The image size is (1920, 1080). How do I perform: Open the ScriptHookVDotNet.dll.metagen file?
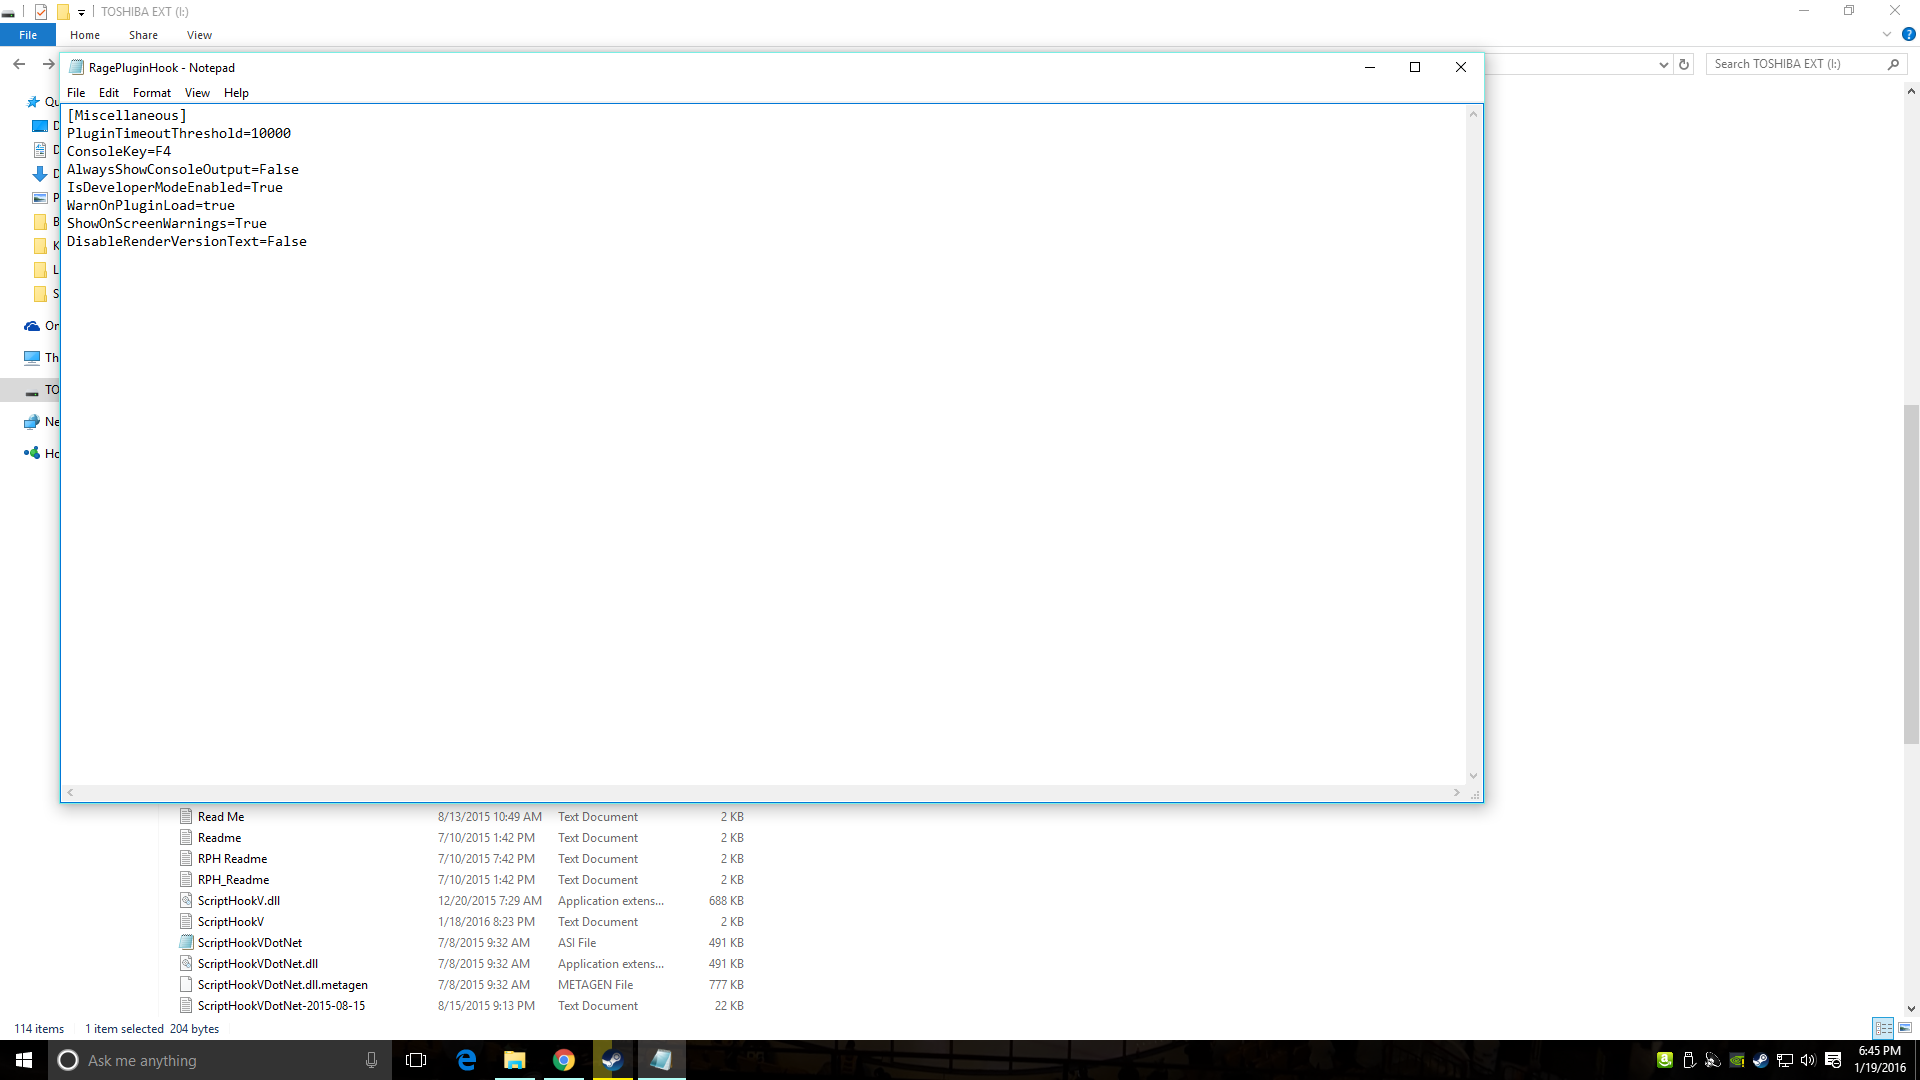pos(282,985)
